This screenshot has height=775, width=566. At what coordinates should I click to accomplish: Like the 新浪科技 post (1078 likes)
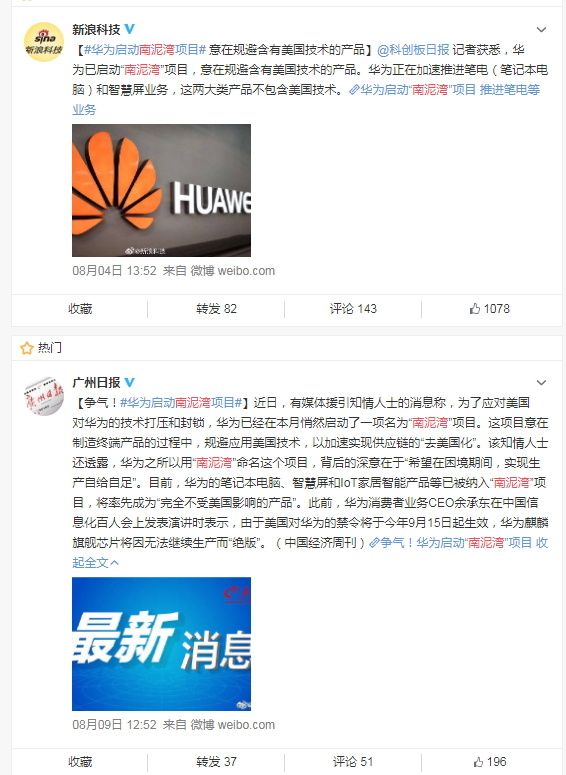(489, 309)
